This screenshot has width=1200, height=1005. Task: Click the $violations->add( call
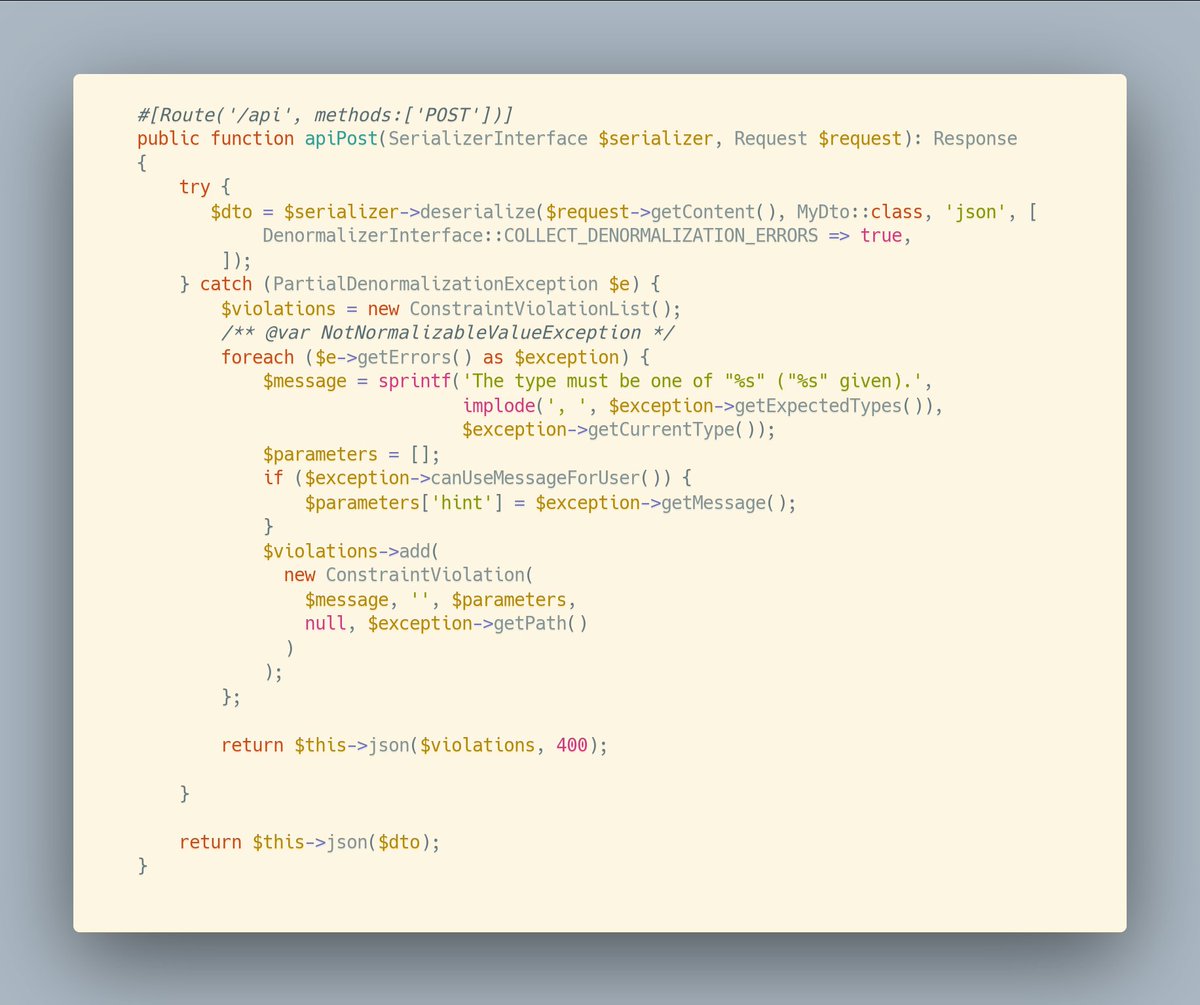coord(351,551)
